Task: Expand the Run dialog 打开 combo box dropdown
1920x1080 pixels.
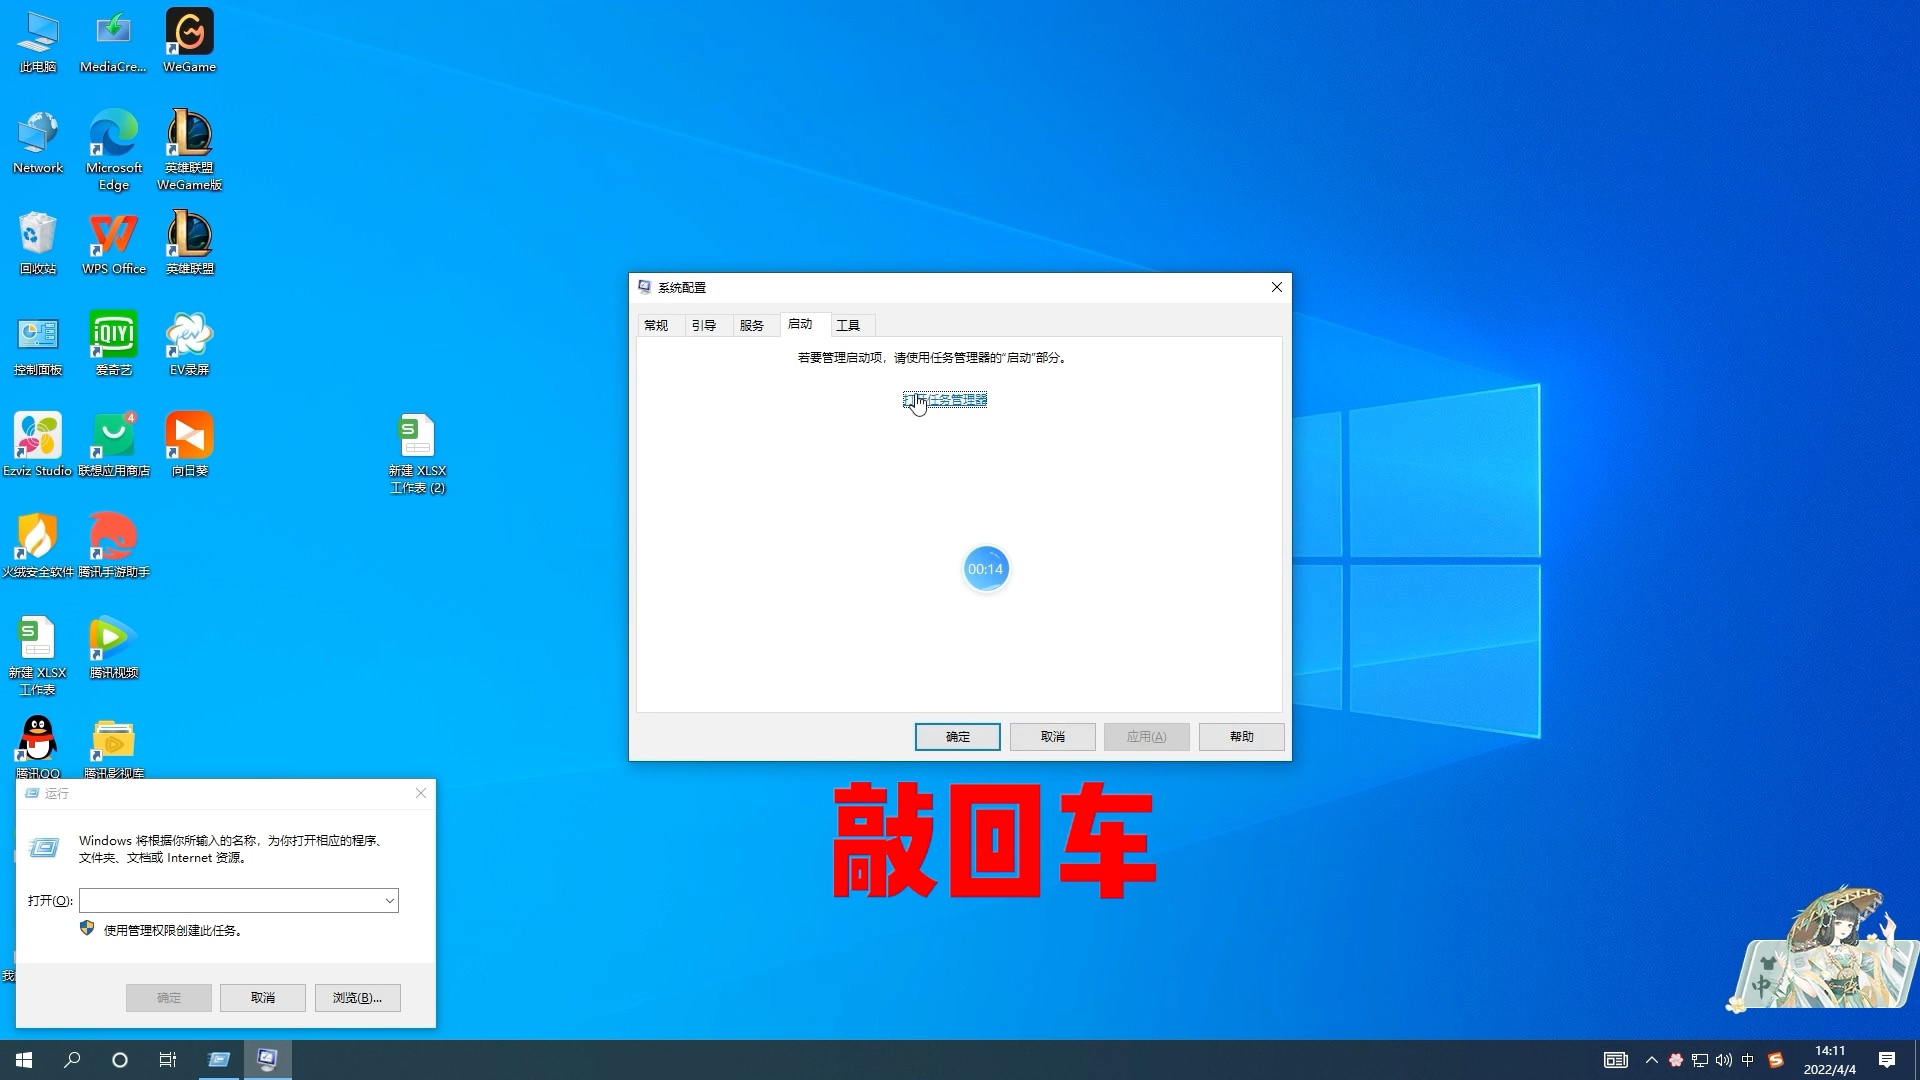Action: (389, 901)
